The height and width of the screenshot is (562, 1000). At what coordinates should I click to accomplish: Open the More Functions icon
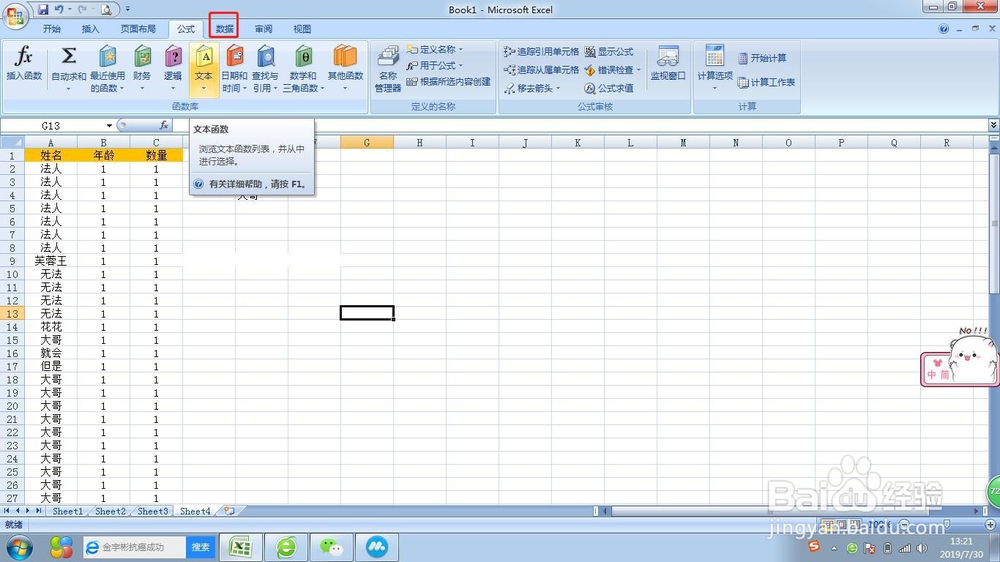tap(345, 67)
